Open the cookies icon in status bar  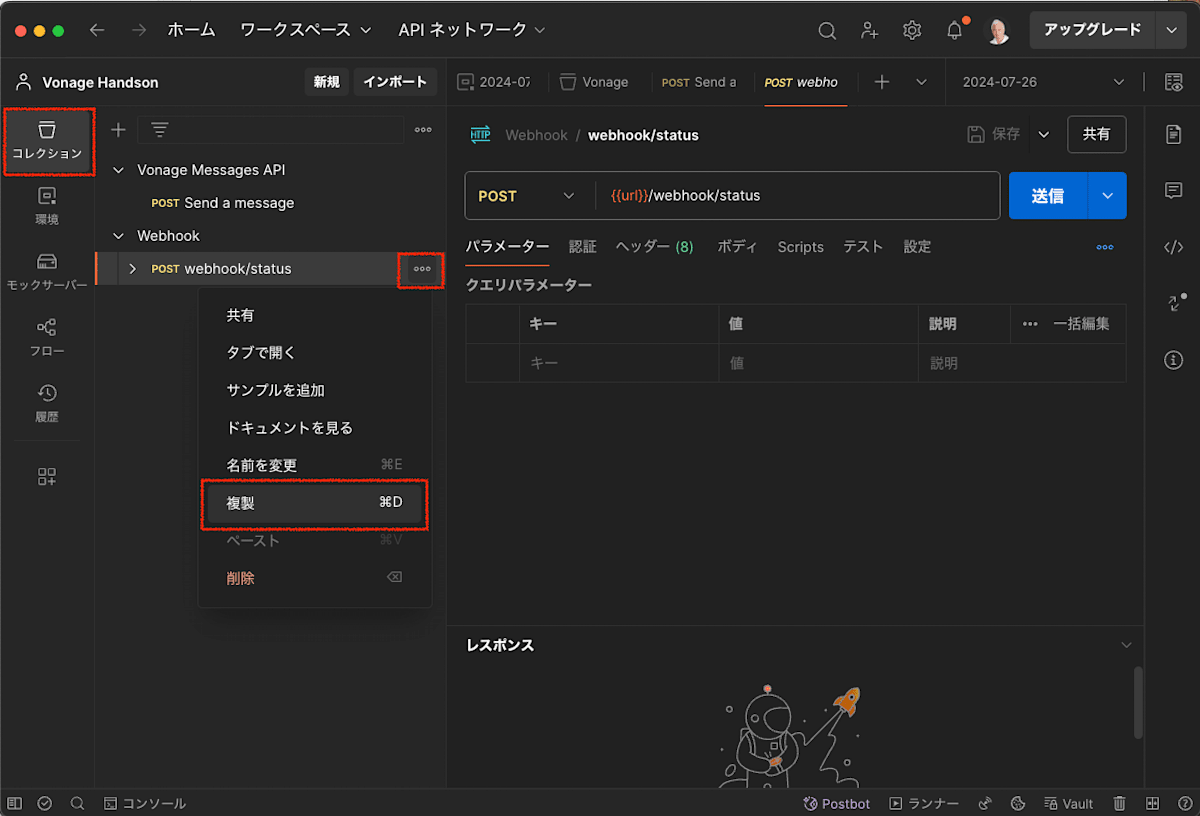pyautogui.click(x=1018, y=804)
